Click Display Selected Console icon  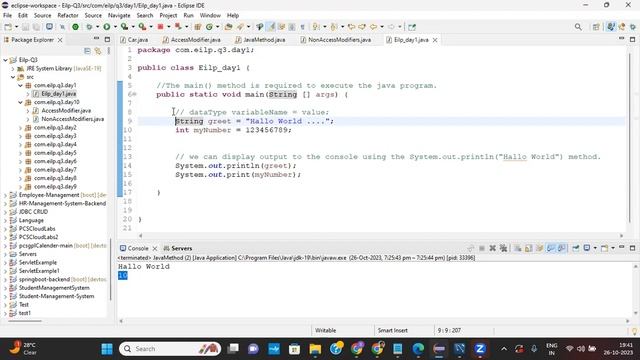point(587,248)
